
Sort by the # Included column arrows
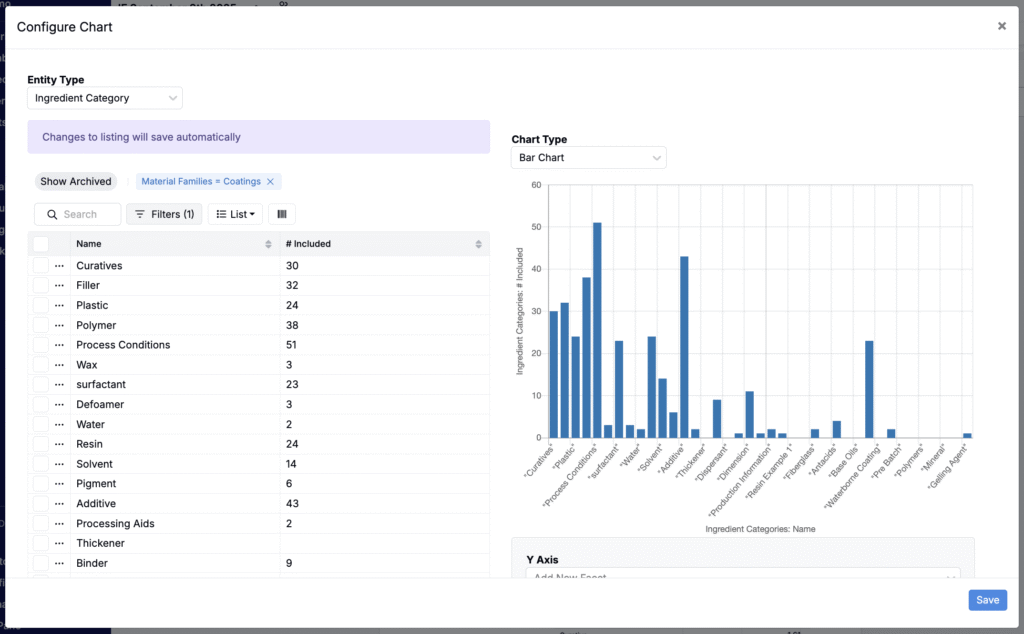pos(482,244)
